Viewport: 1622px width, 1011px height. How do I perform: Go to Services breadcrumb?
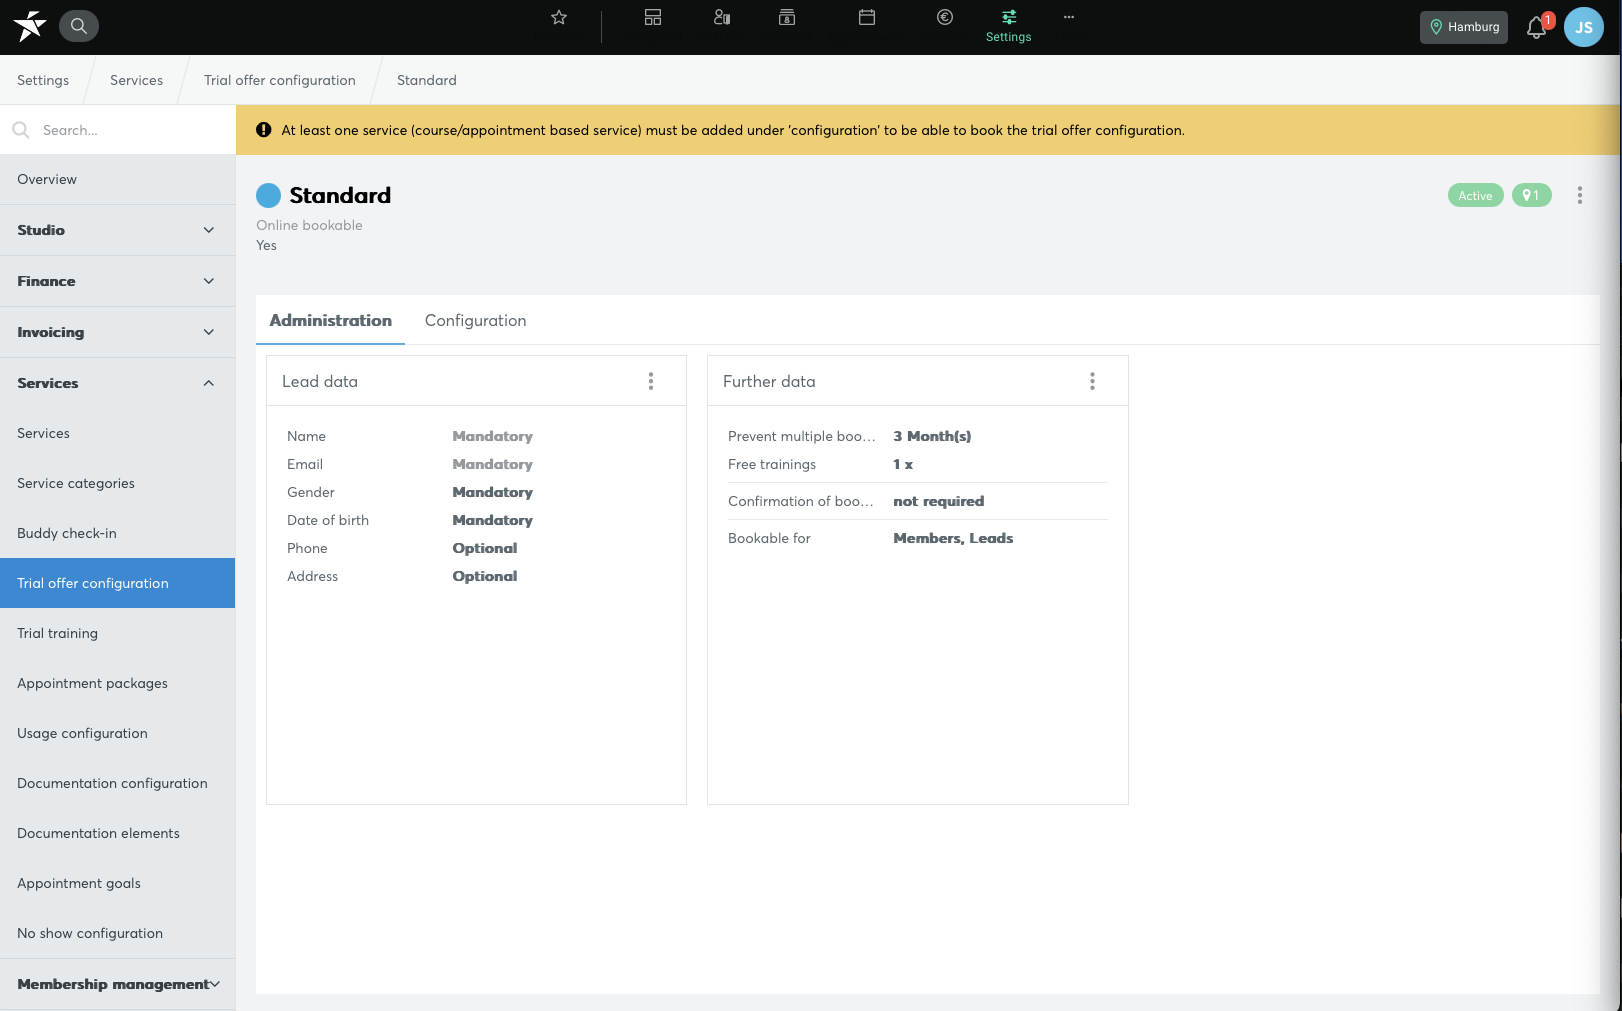pos(136,80)
